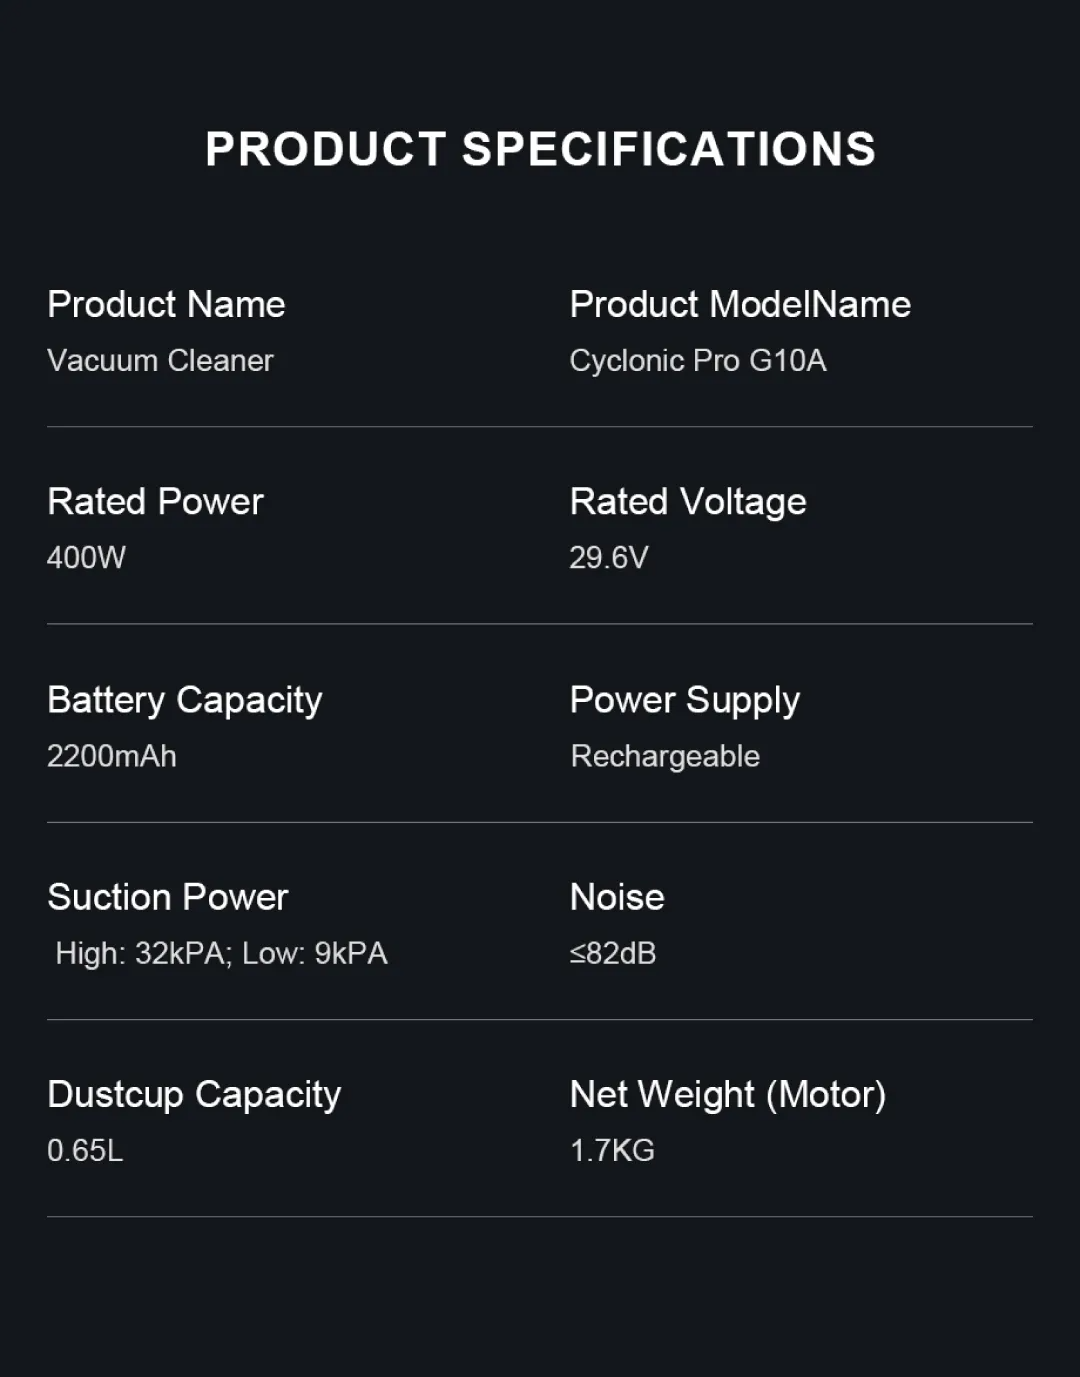The width and height of the screenshot is (1080, 1377).
Task: Click the Net Weight (Motor) label
Action: coord(728,1094)
